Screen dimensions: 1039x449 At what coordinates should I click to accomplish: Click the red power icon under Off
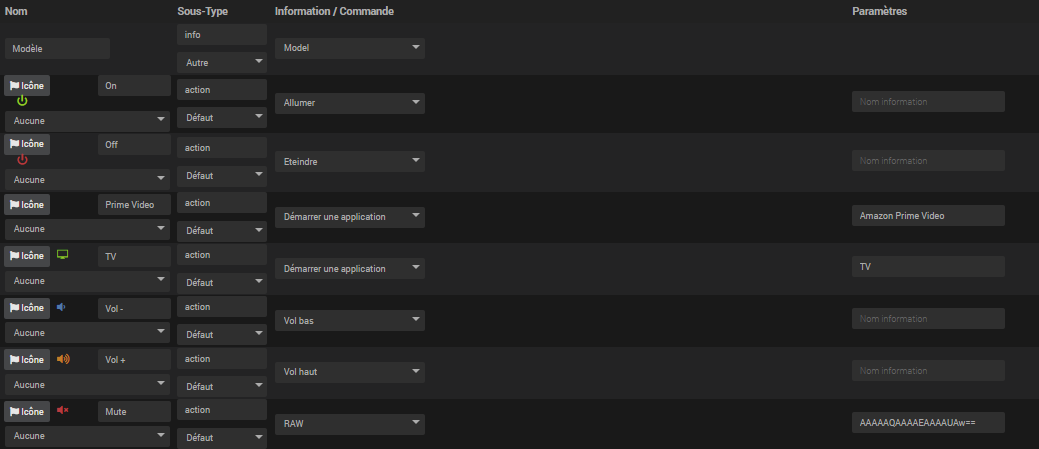coord(22,160)
